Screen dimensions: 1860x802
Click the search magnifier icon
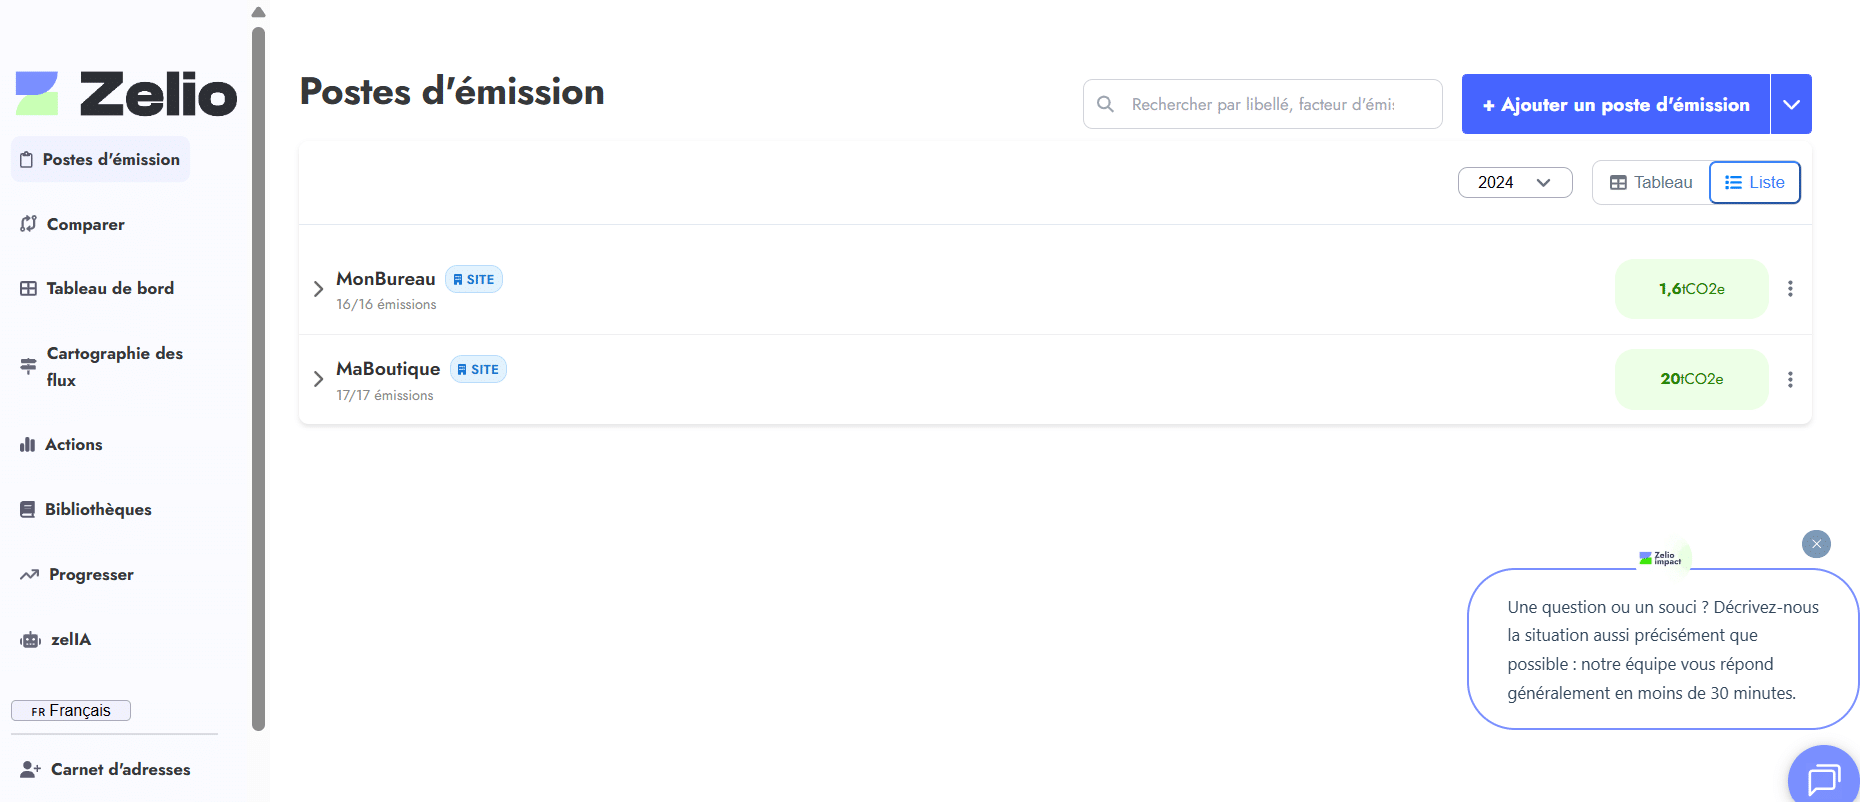click(x=1105, y=104)
